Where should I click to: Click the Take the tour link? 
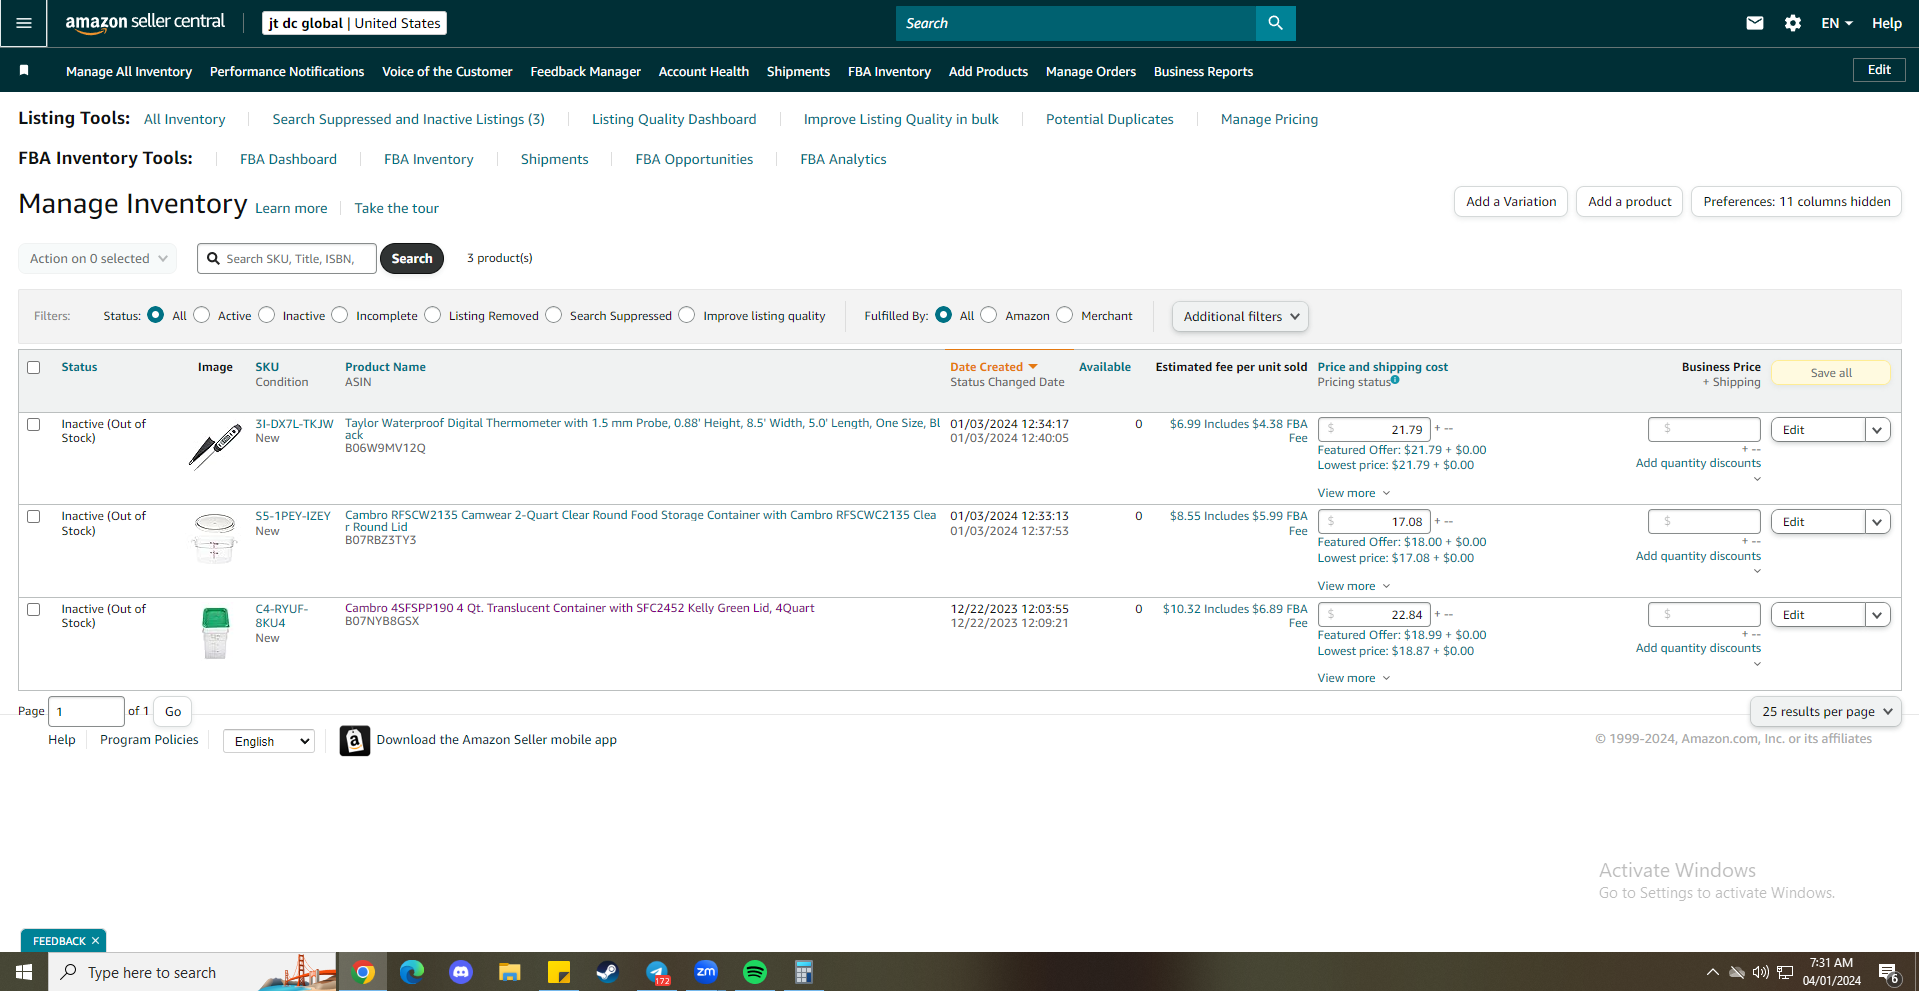tap(397, 208)
